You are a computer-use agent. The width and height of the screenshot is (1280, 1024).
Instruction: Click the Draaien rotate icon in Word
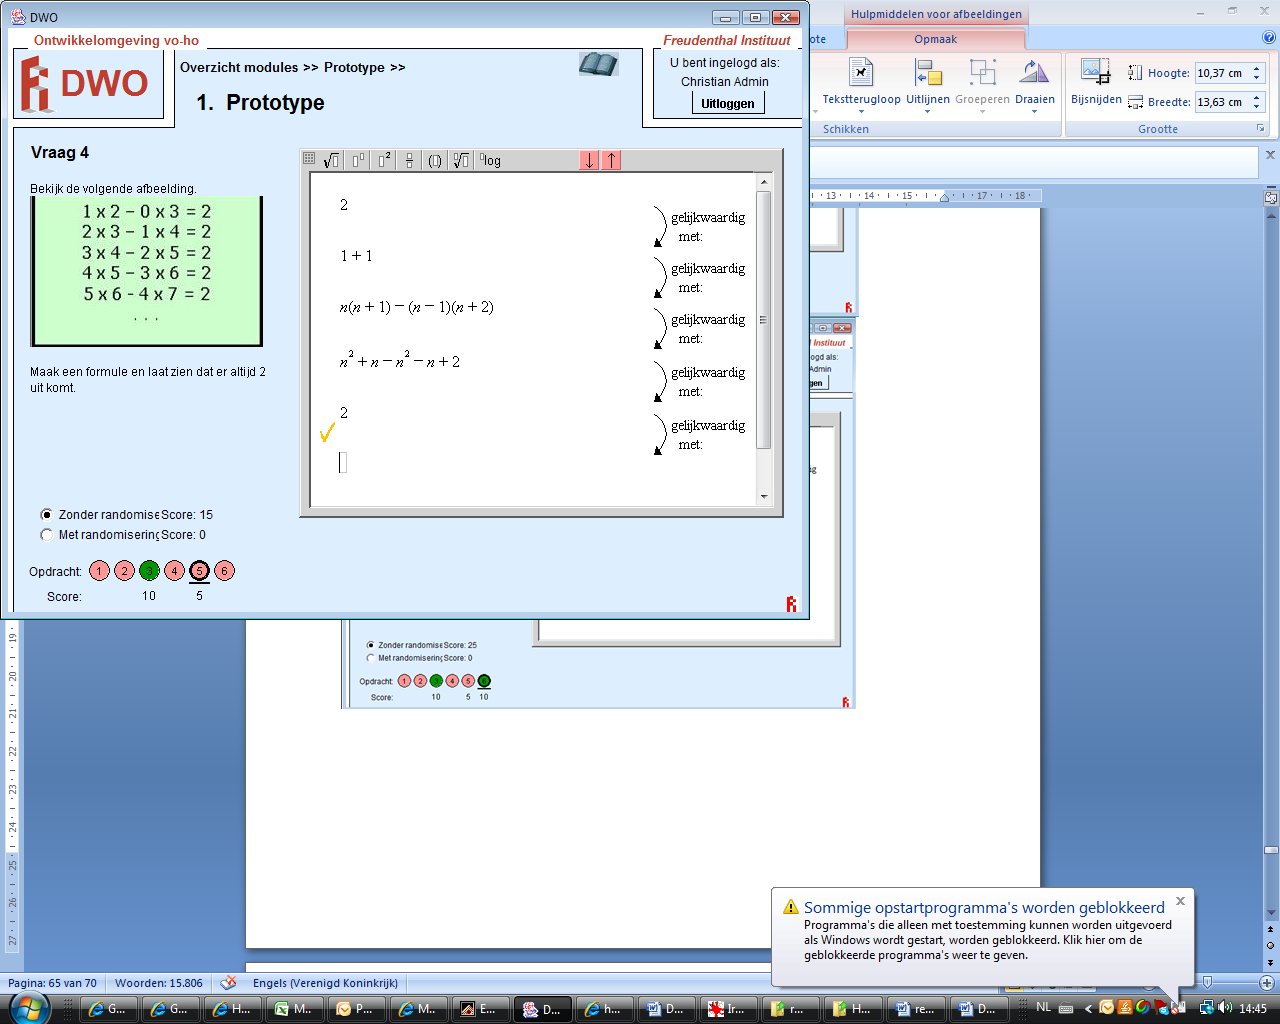click(x=1034, y=72)
